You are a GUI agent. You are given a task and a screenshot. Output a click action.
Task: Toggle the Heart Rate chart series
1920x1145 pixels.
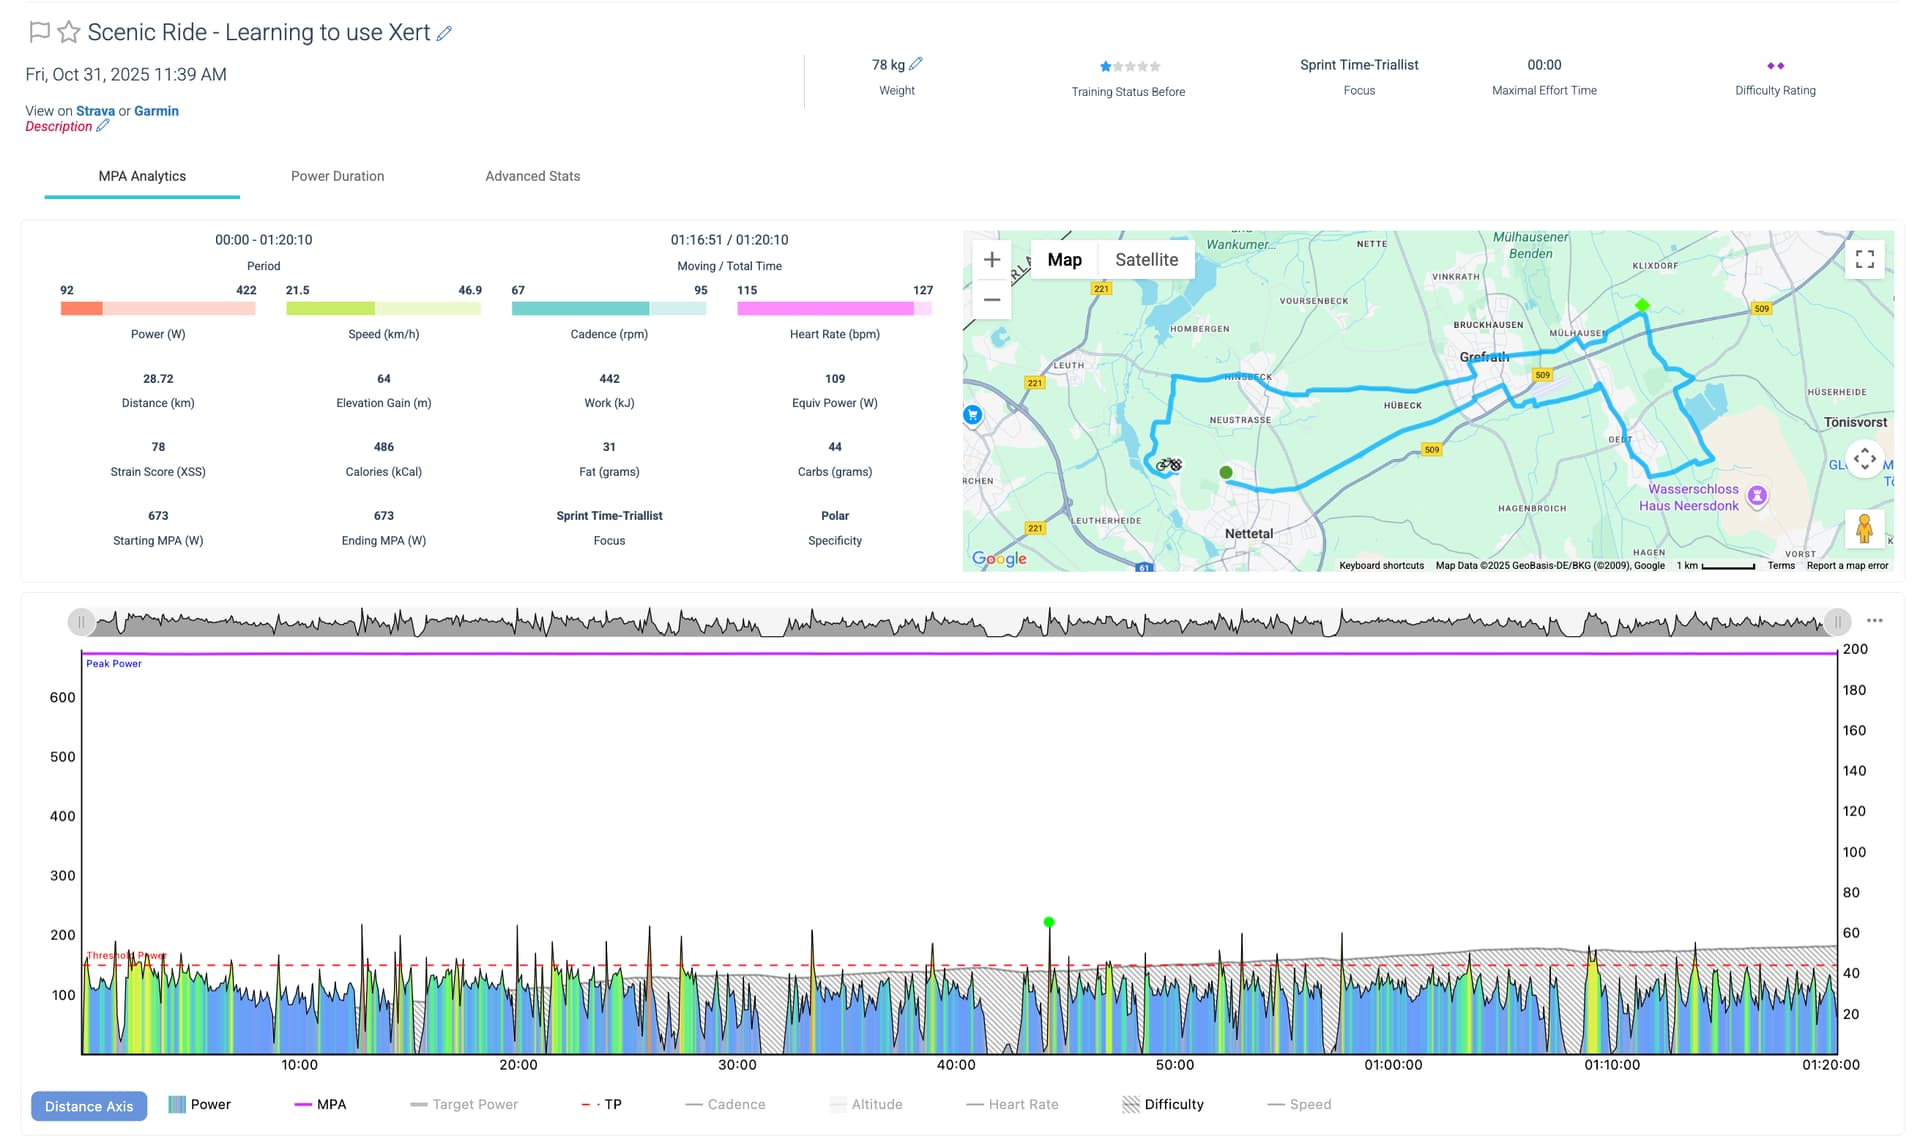click(x=1022, y=1104)
